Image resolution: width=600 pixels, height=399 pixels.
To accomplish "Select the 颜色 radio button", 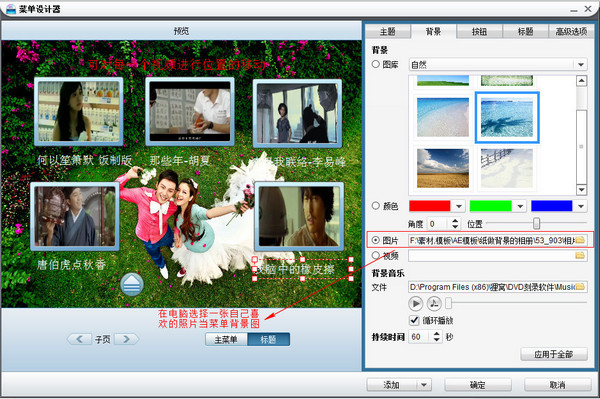I will (375, 206).
